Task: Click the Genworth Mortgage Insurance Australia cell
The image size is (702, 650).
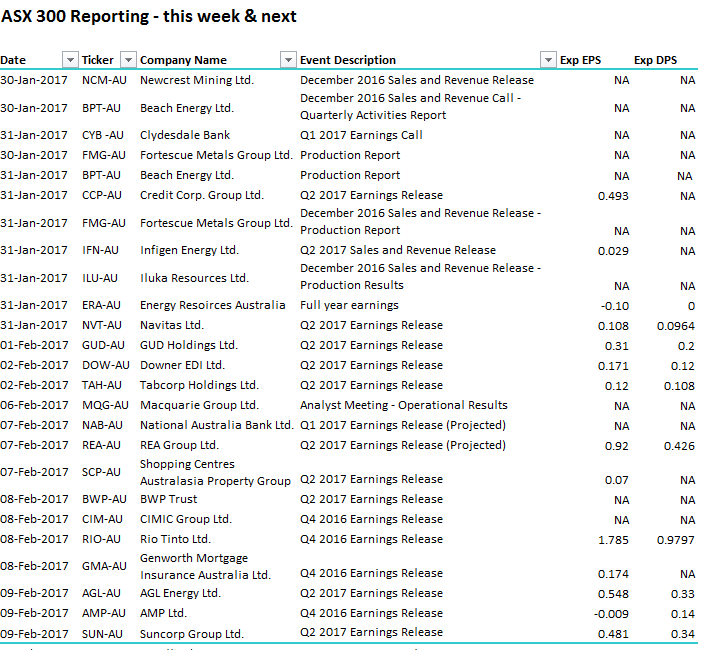Action: click(x=205, y=567)
